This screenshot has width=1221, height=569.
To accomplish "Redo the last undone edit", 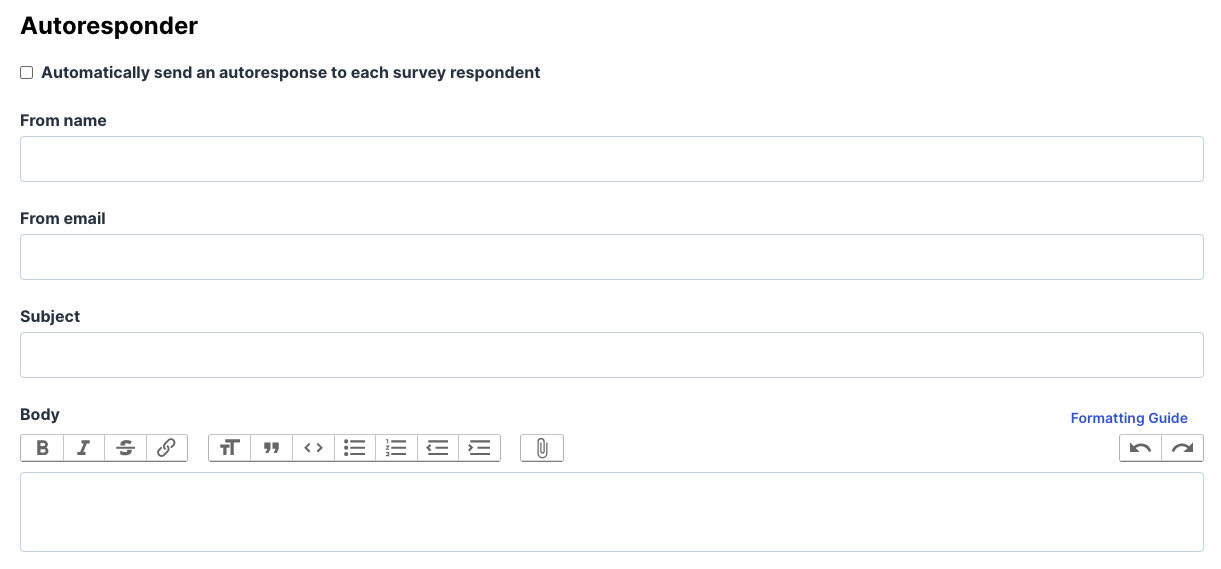I will tap(1182, 448).
